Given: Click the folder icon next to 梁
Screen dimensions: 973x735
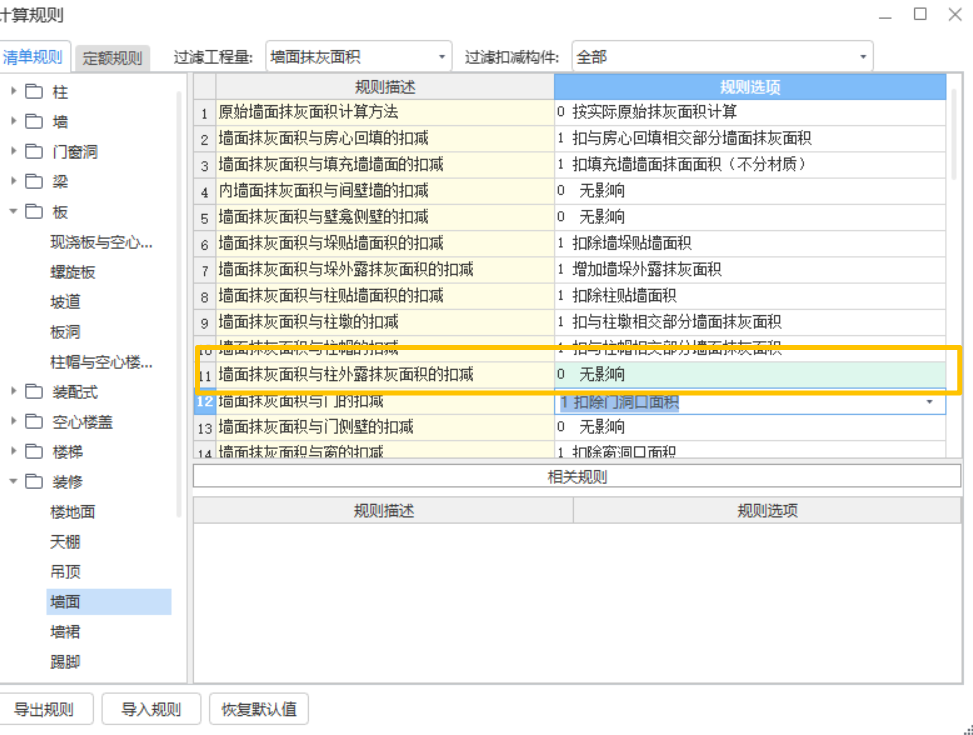Looking at the screenshot, I should (34, 181).
